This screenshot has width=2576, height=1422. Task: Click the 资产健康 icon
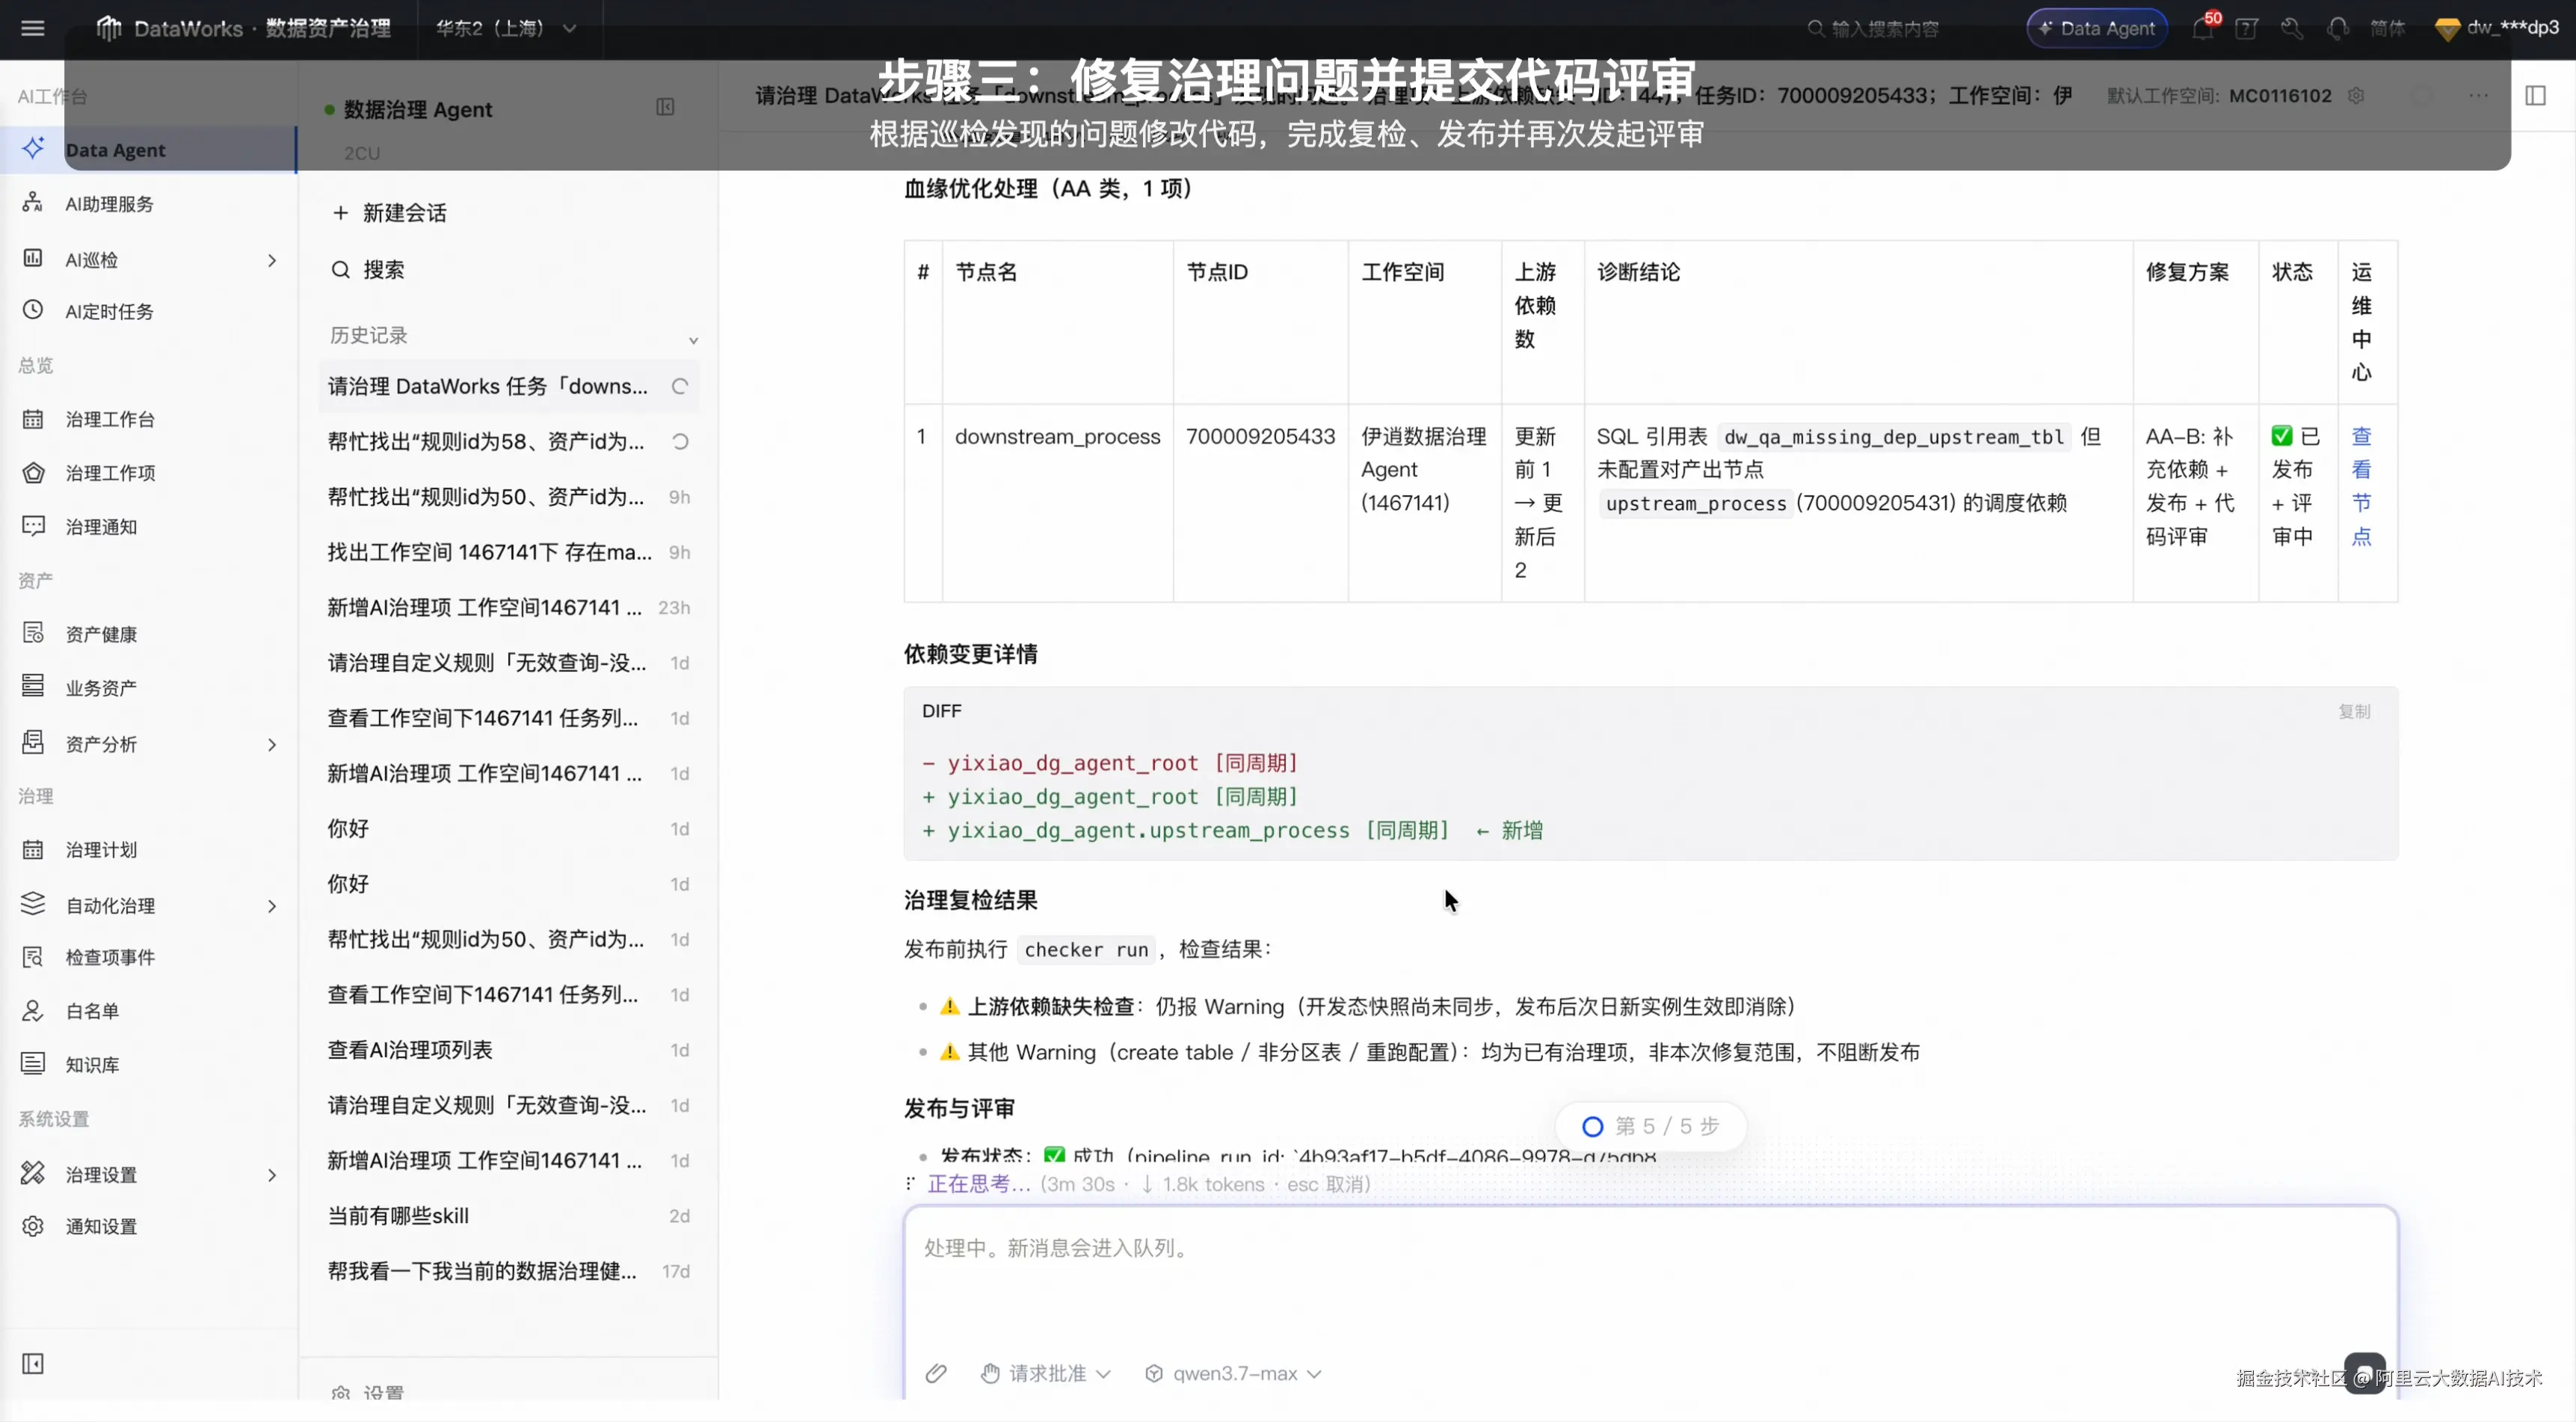[33, 634]
